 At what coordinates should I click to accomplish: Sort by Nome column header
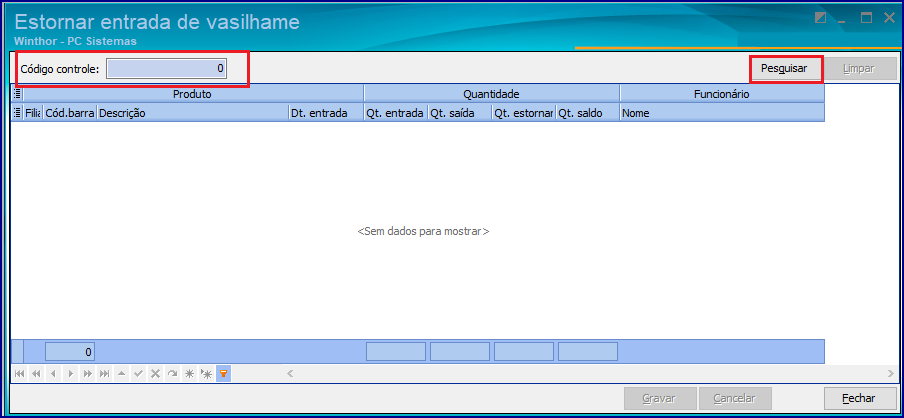click(x=722, y=113)
